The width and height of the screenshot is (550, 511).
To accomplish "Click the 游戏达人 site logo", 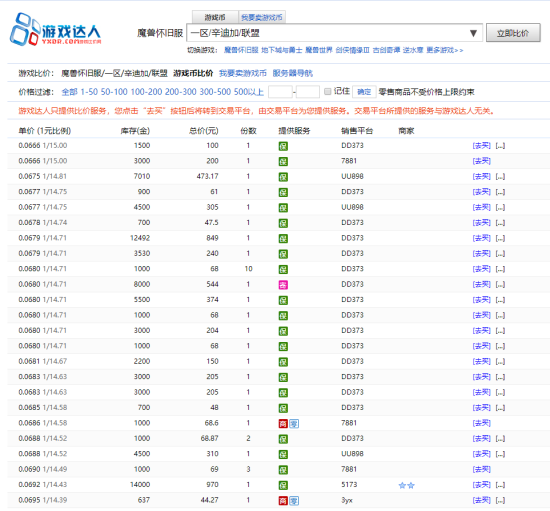I will click(55, 29).
